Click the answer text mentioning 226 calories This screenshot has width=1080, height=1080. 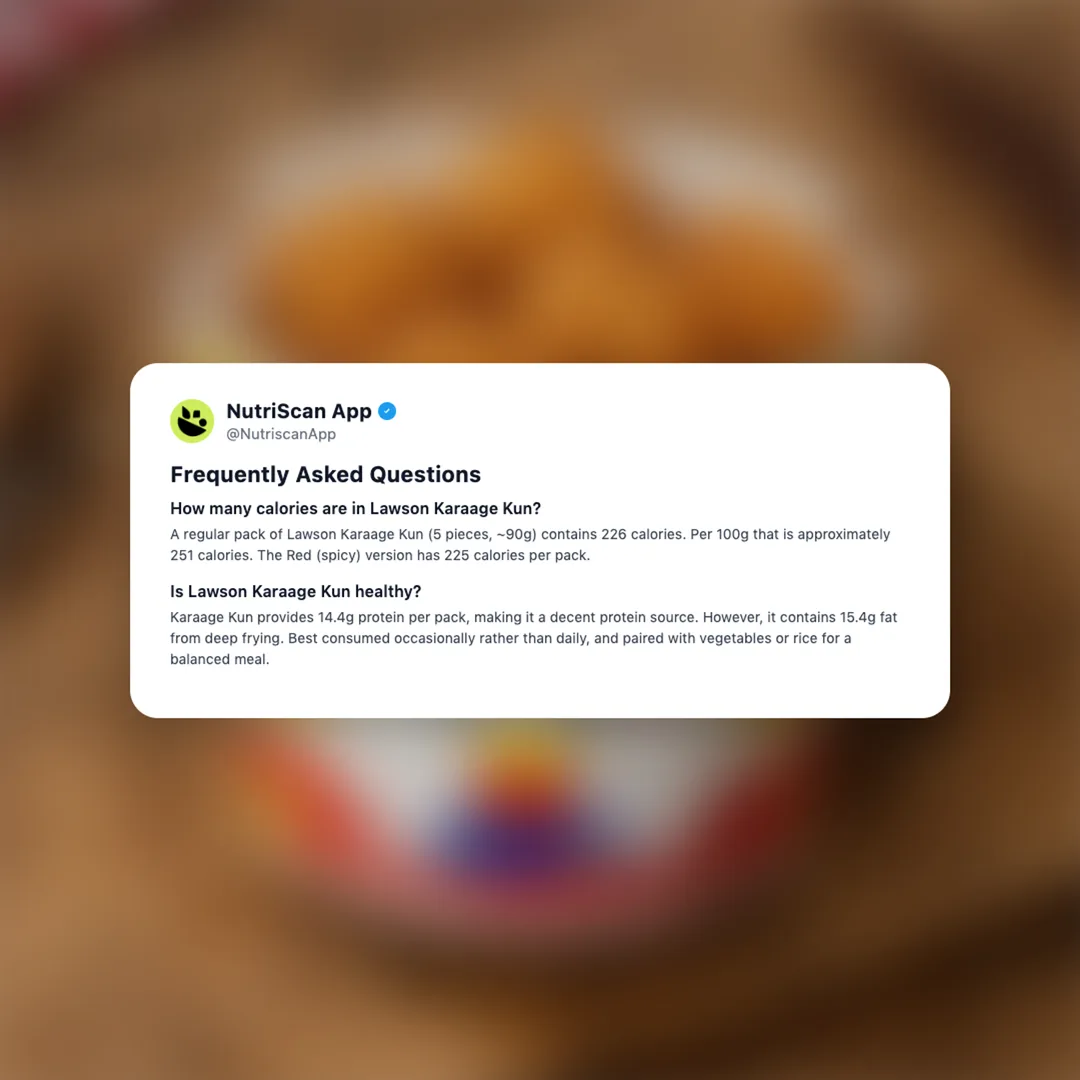click(x=530, y=534)
